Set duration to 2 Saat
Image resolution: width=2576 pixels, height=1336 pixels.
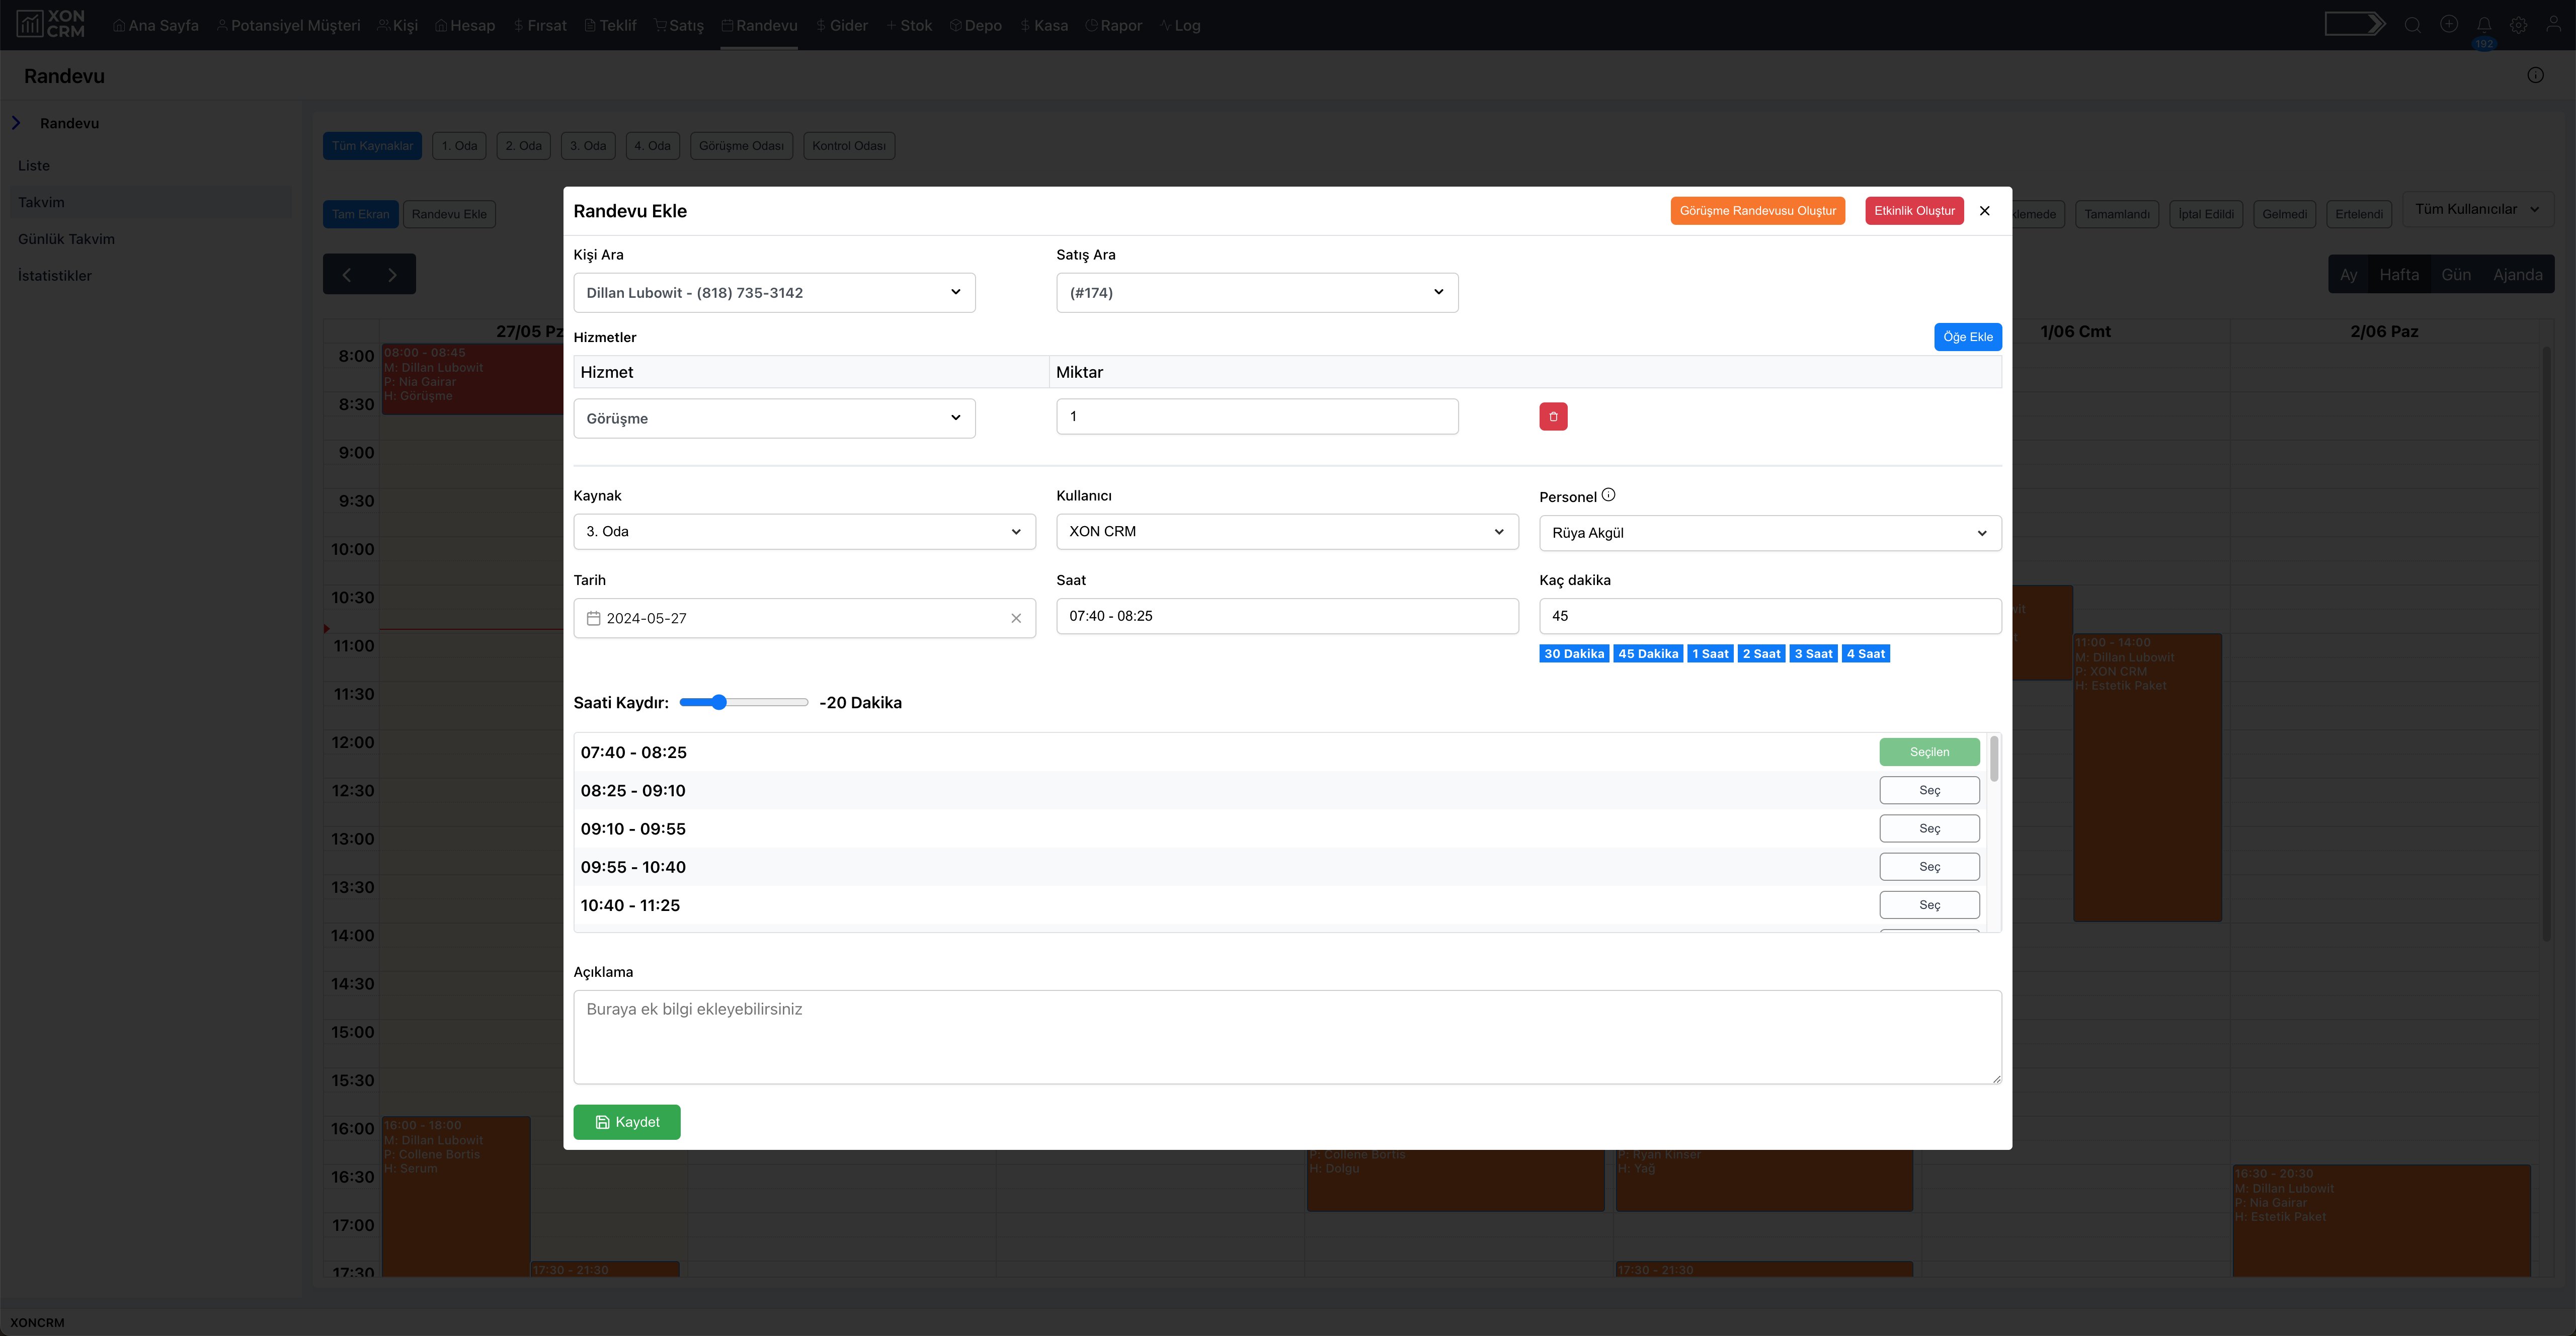click(x=1761, y=654)
